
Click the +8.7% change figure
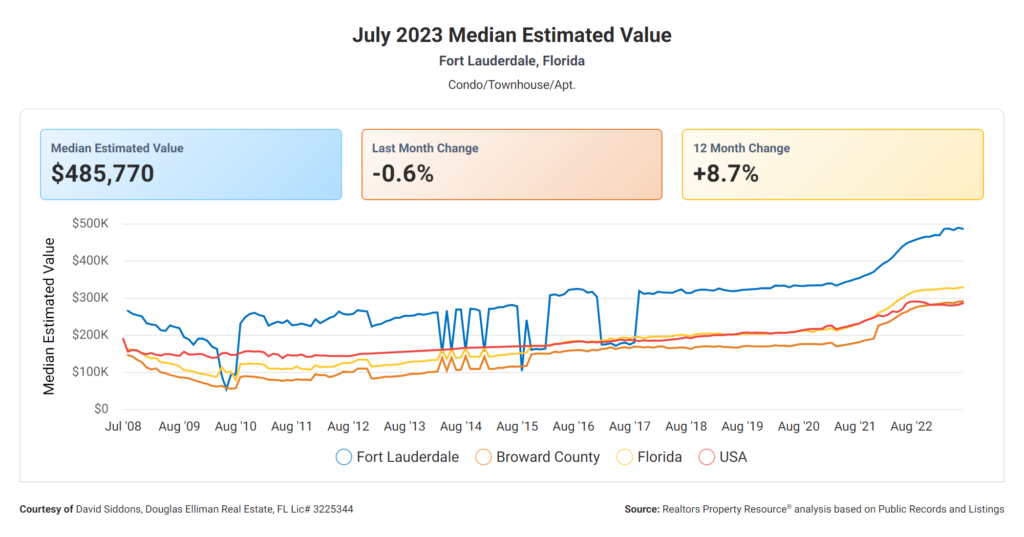[726, 174]
